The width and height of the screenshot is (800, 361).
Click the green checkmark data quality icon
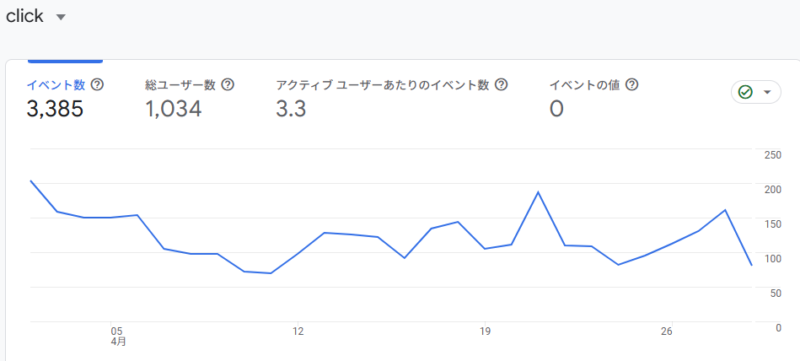pos(745,92)
